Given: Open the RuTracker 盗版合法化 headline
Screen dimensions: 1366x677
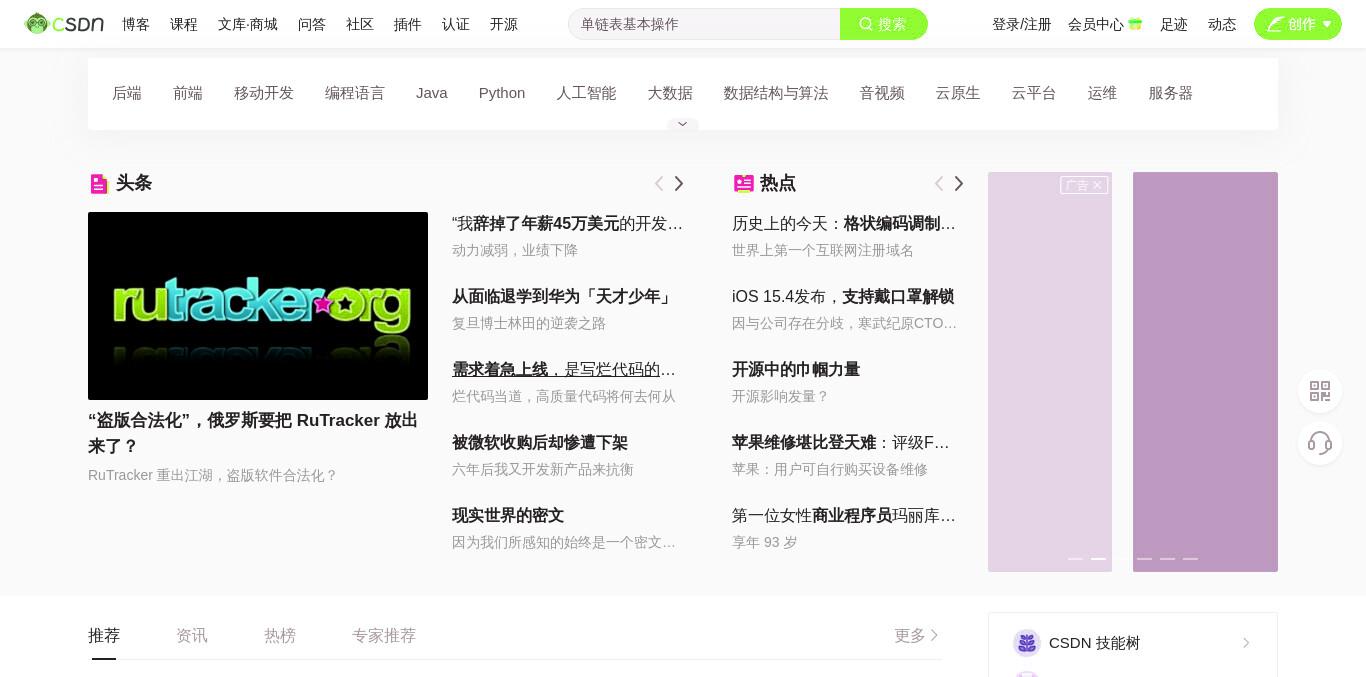Looking at the screenshot, I should point(253,433).
